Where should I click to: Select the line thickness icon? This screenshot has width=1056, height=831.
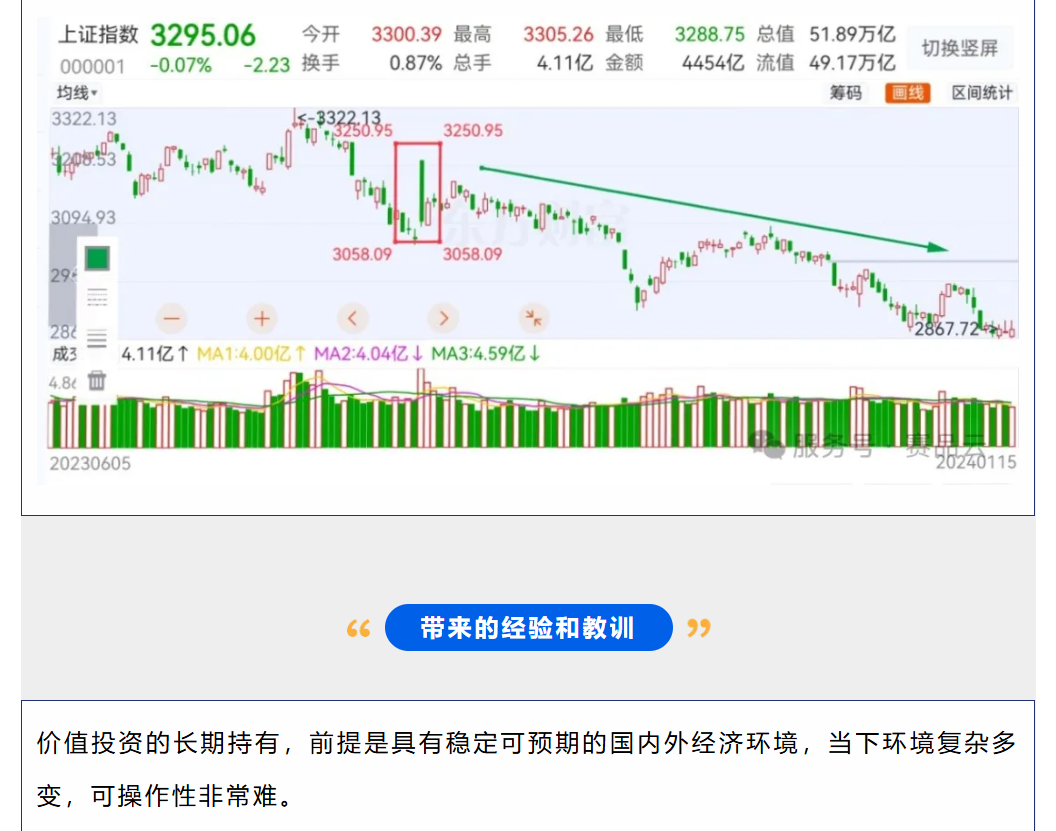point(97,339)
